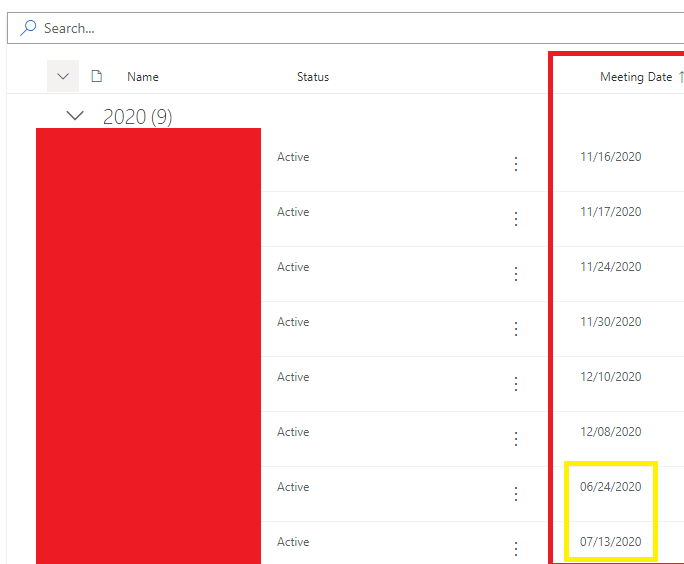Sort by the Status column header
684x564 pixels.
(x=313, y=77)
